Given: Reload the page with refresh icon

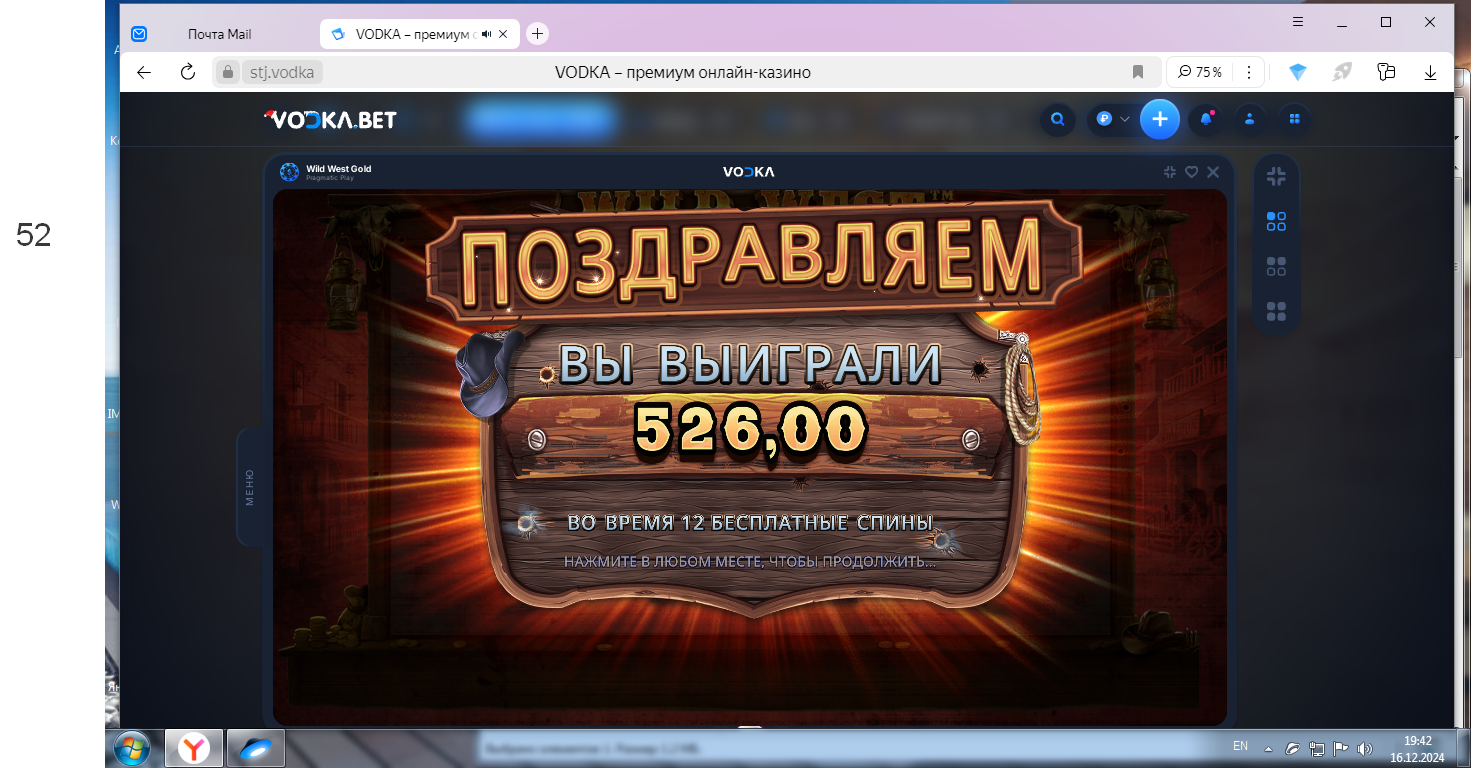Looking at the screenshot, I should (187, 72).
